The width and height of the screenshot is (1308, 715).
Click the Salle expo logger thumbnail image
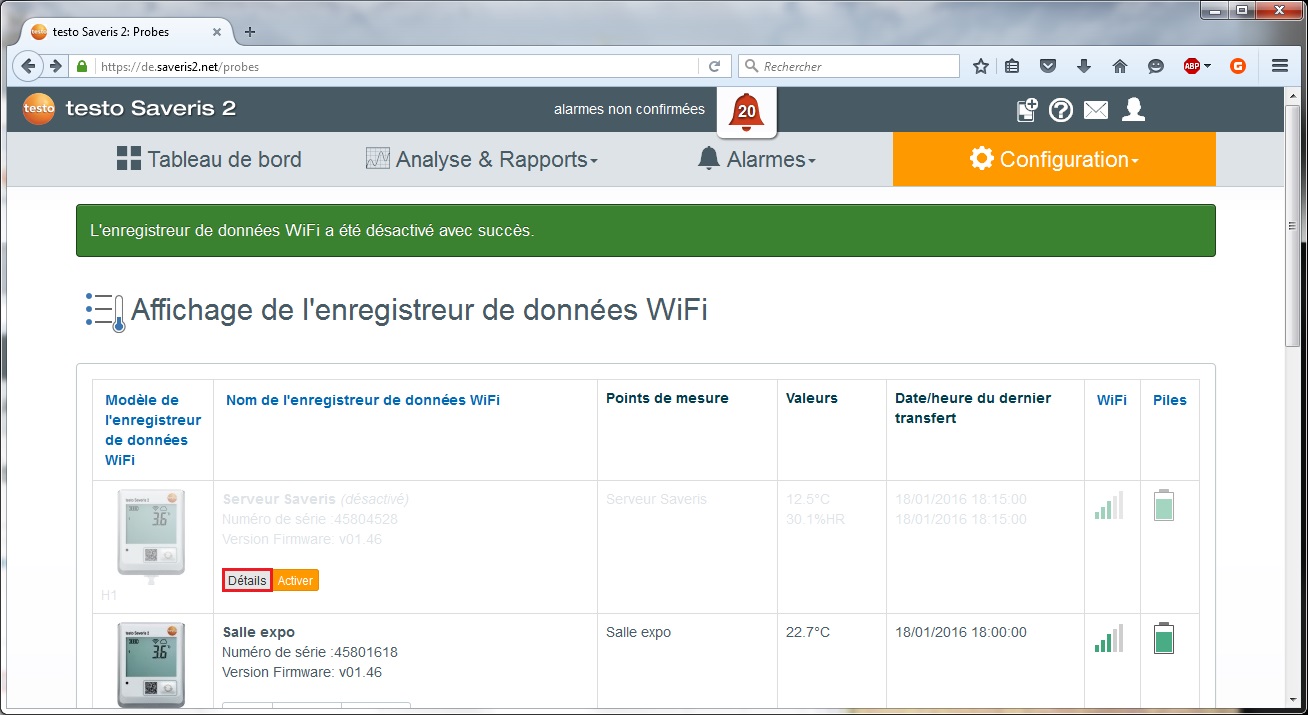click(x=151, y=665)
